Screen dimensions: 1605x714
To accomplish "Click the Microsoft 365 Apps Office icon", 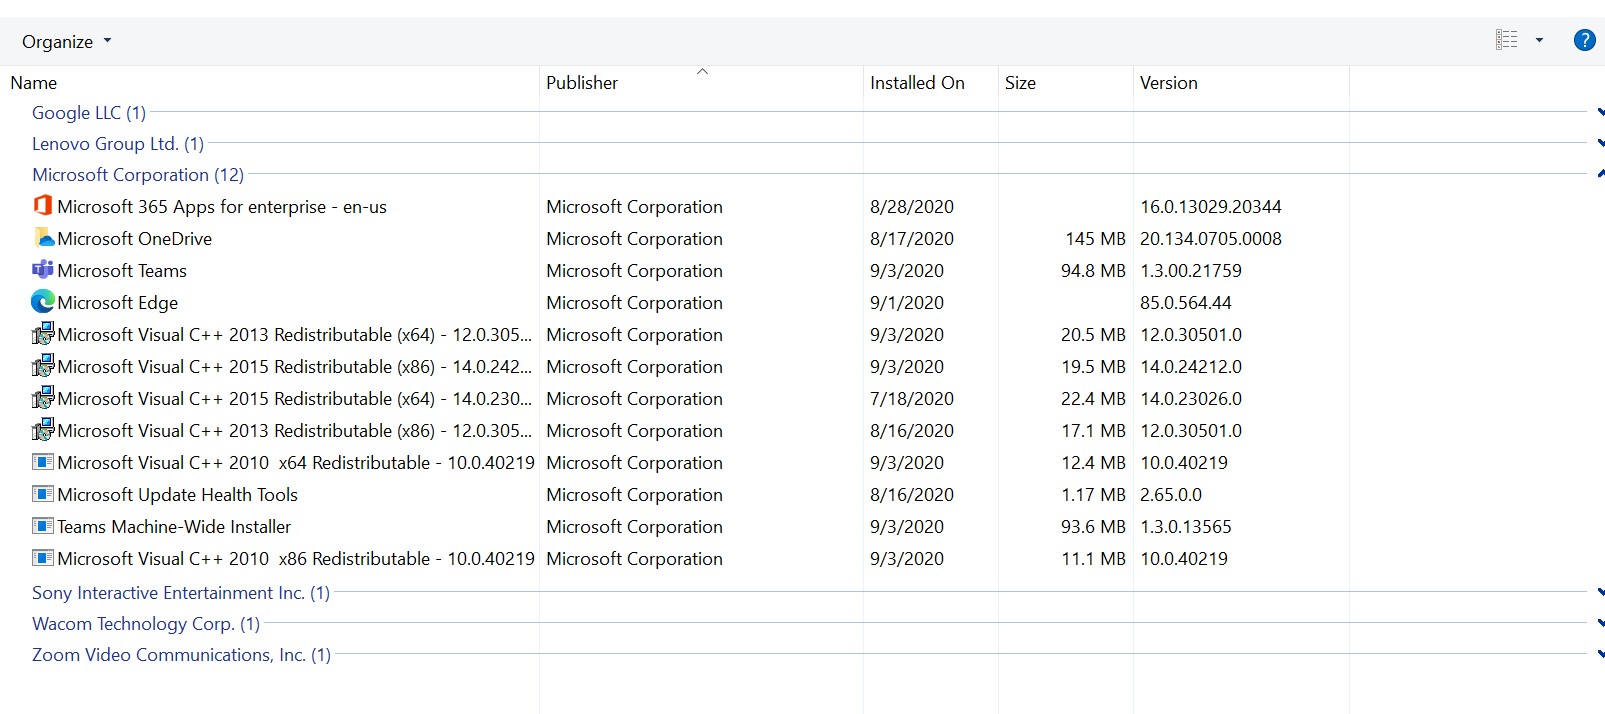I will (42, 206).
